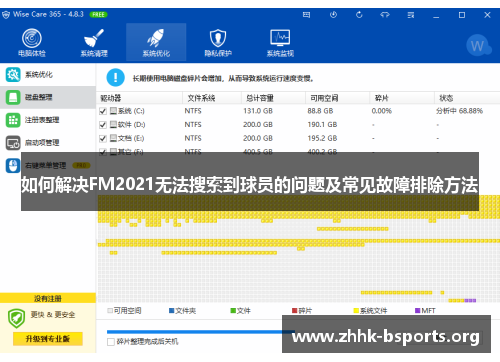This screenshot has width=500, height=362.
Task: Click the red 碎片 legend swatch
Action: pyautogui.click(x=295, y=311)
